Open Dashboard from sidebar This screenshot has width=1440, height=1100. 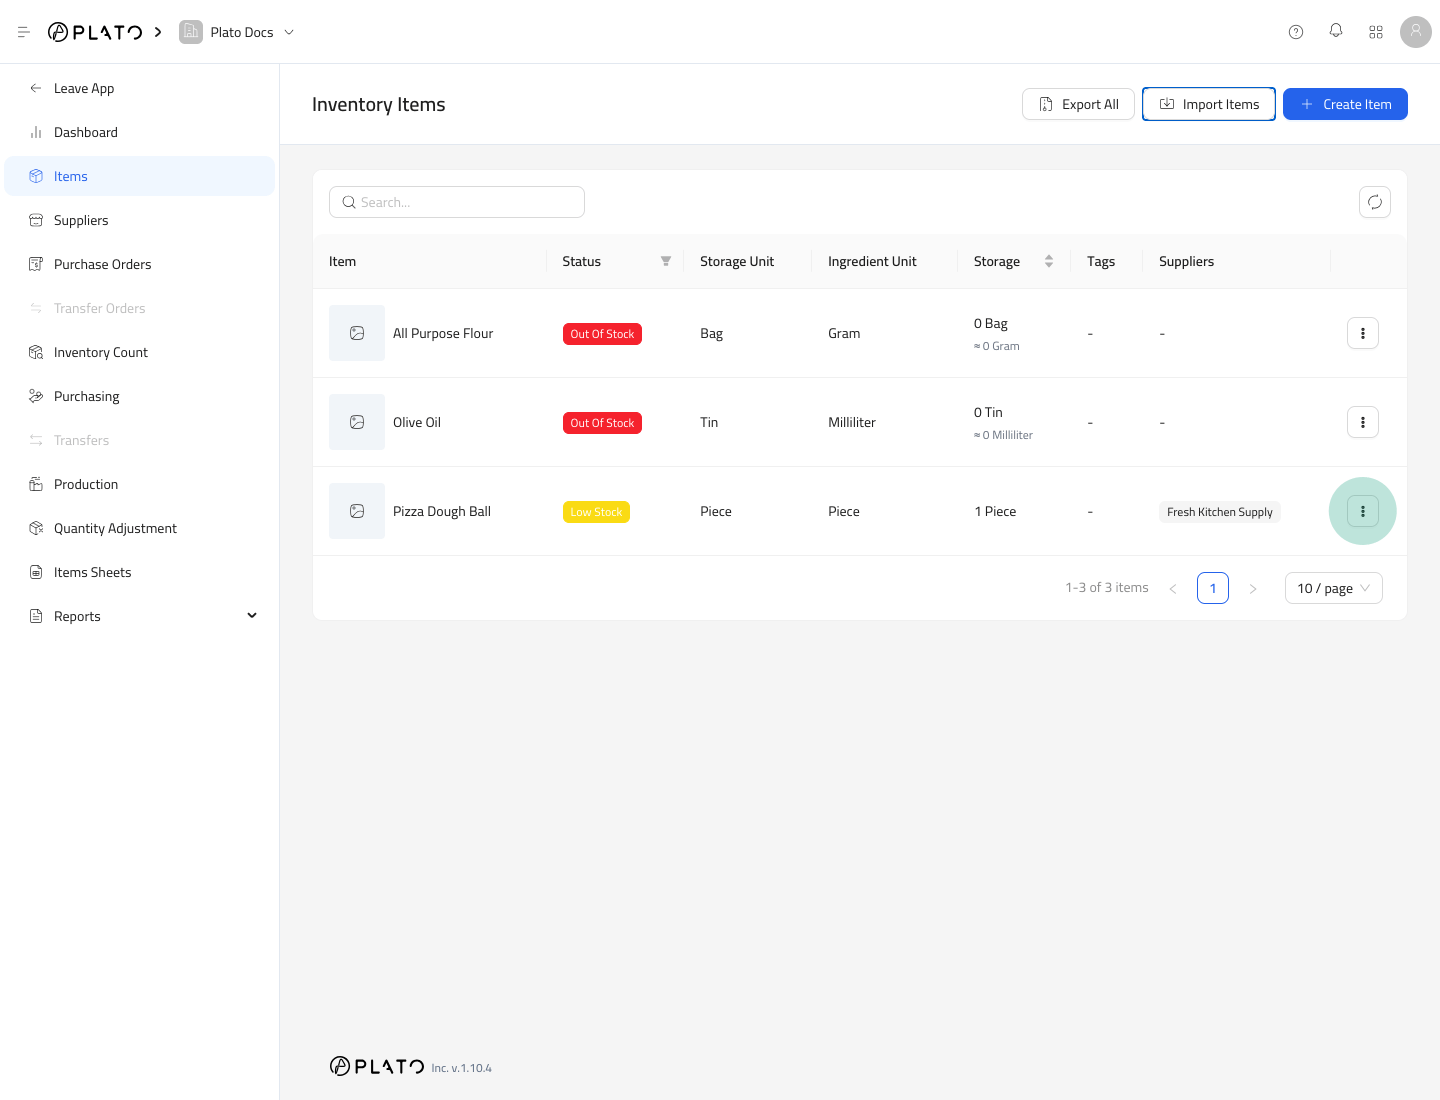tap(140, 132)
